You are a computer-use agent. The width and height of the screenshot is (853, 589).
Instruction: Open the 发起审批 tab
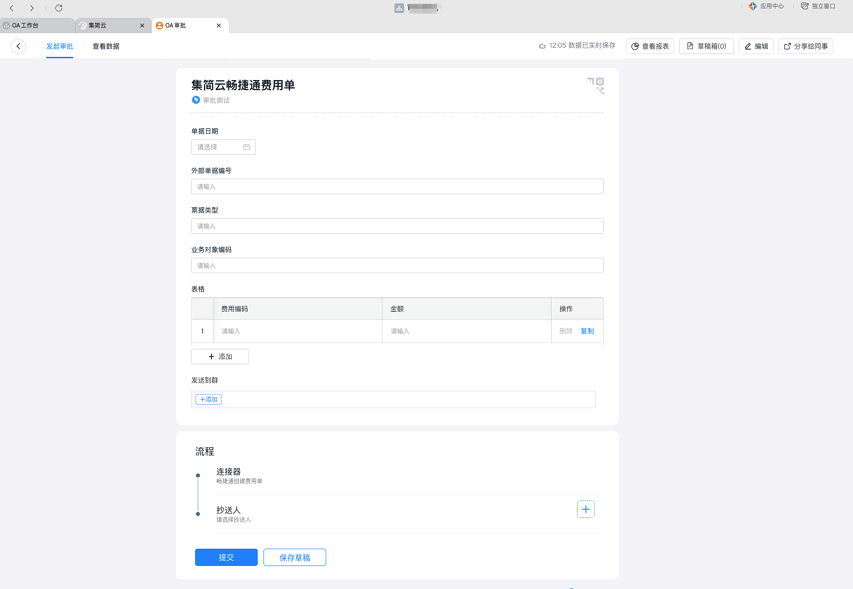(60, 46)
